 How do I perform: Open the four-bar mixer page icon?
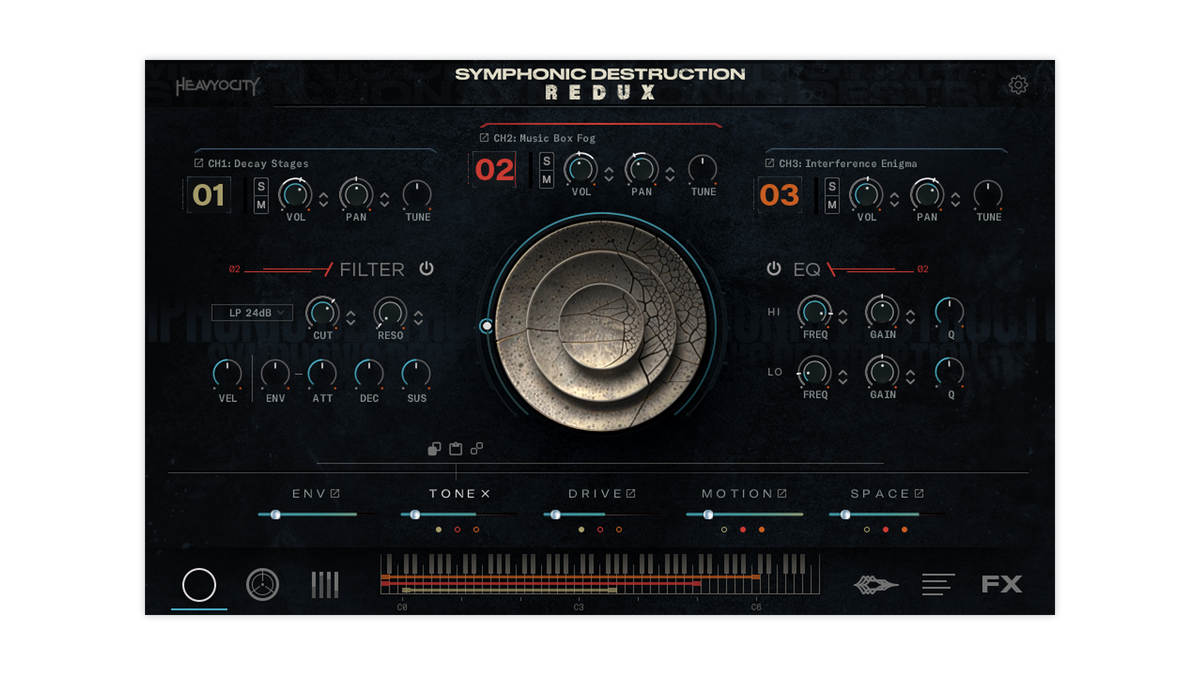[x=325, y=585]
